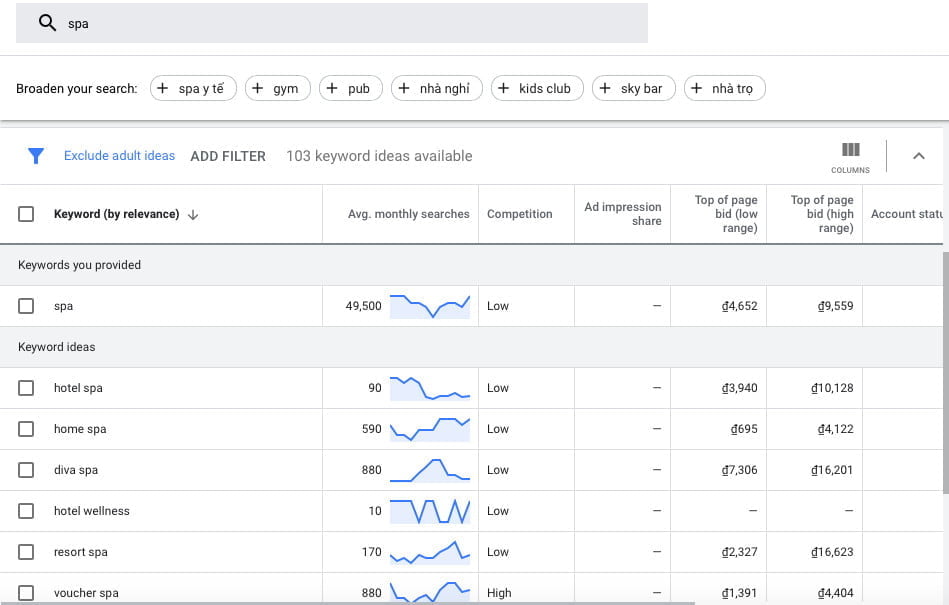Viewport: 949px width, 605px height.
Task: Check the 'hotel spa' keyword checkbox
Action: click(26, 388)
